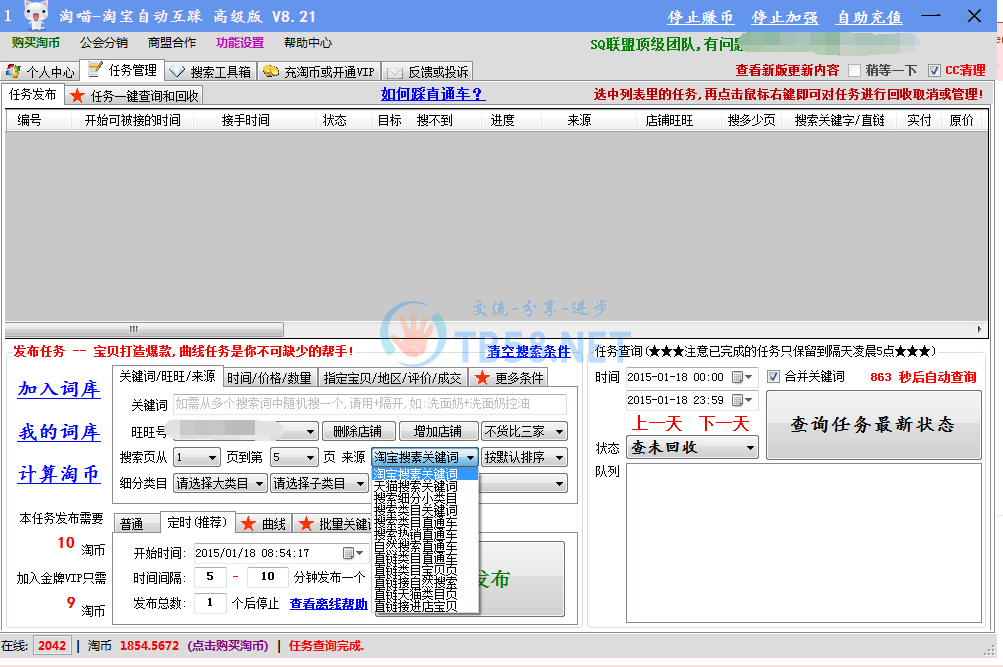Go to 上一天 previous day
The width and height of the screenshot is (1003, 667).
tap(657, 423)
